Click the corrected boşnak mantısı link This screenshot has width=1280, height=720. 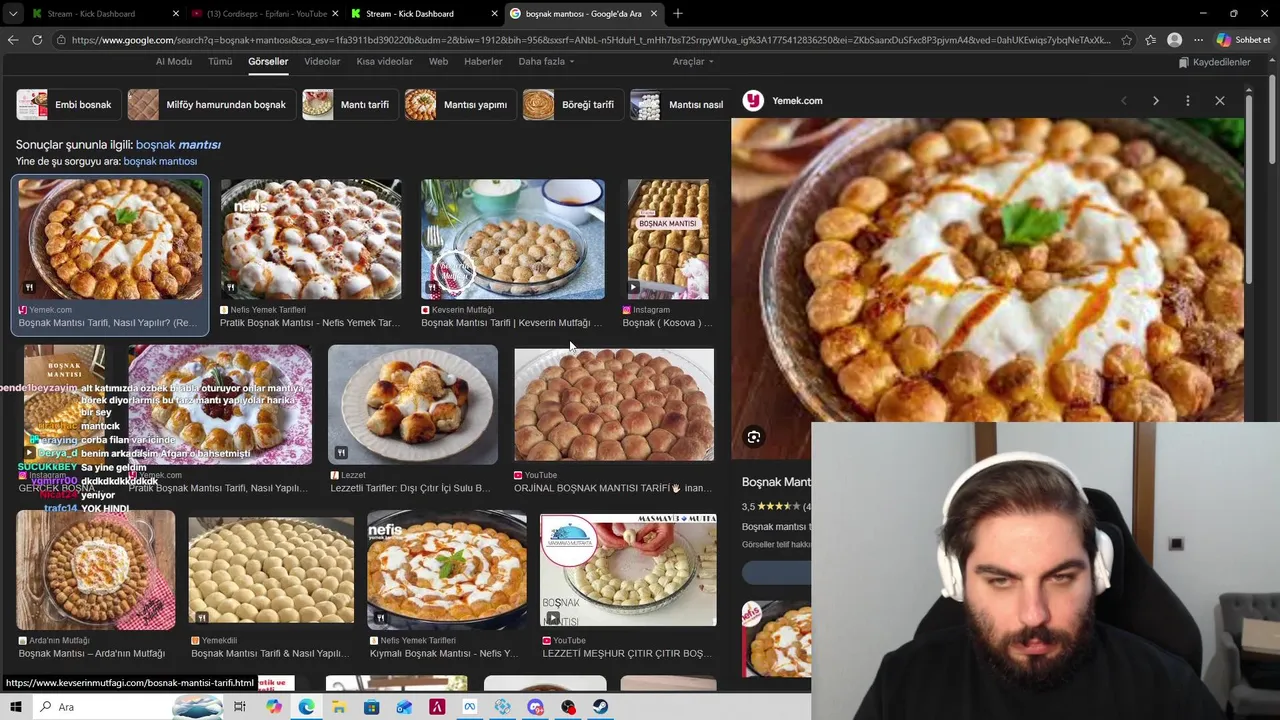178,145
